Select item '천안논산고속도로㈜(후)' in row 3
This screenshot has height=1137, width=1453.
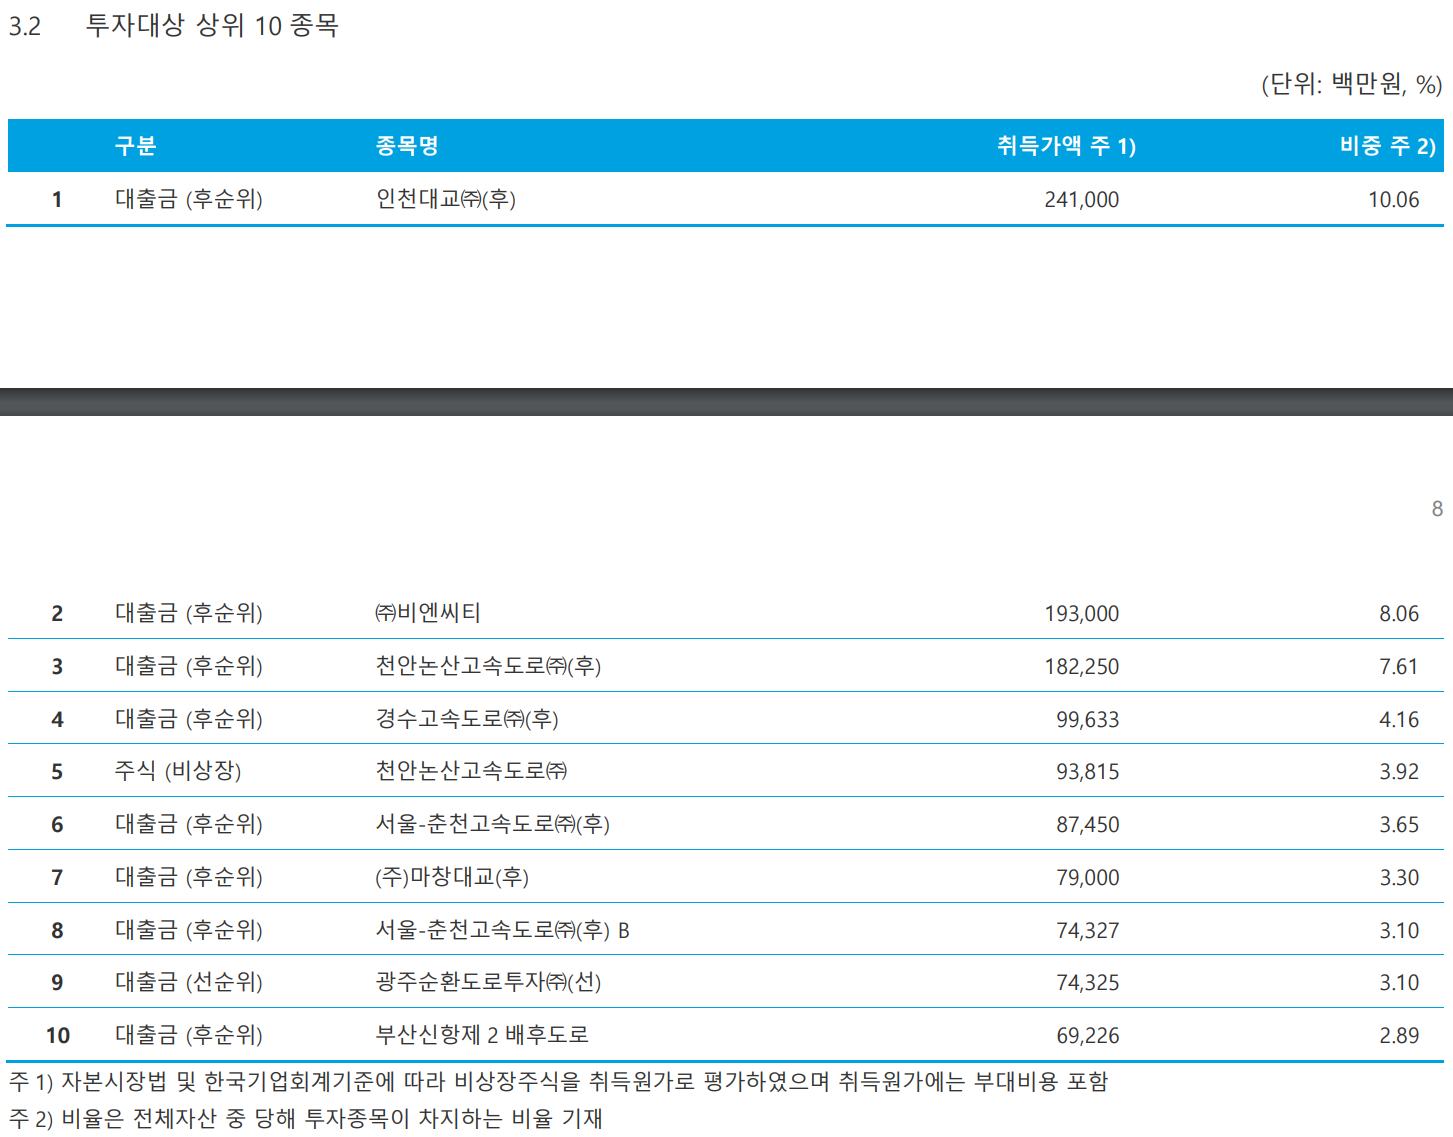(x=488, y=666)
